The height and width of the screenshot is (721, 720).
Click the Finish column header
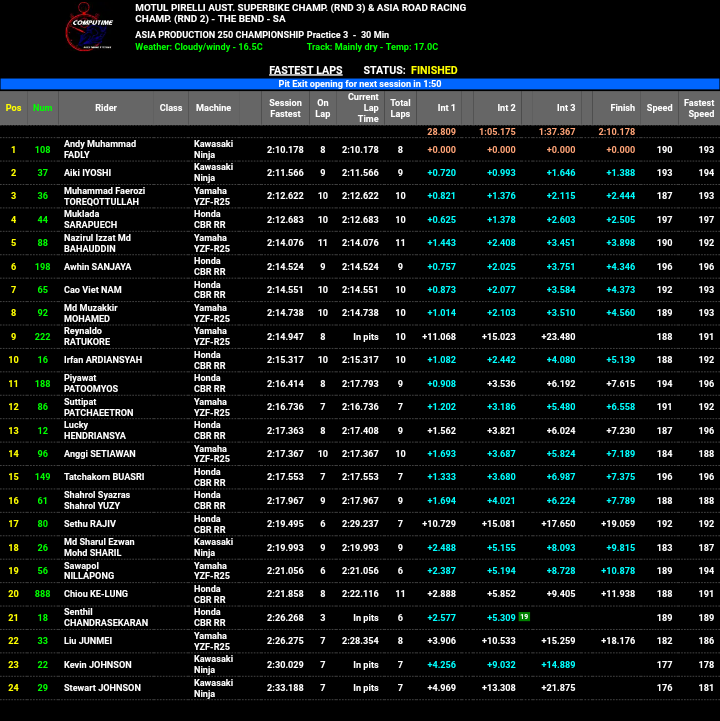[618, 108]
